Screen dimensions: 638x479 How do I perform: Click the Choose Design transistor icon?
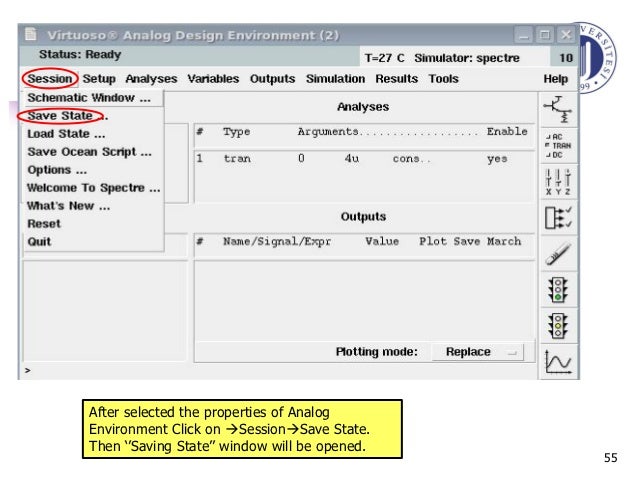pos(558,109)
